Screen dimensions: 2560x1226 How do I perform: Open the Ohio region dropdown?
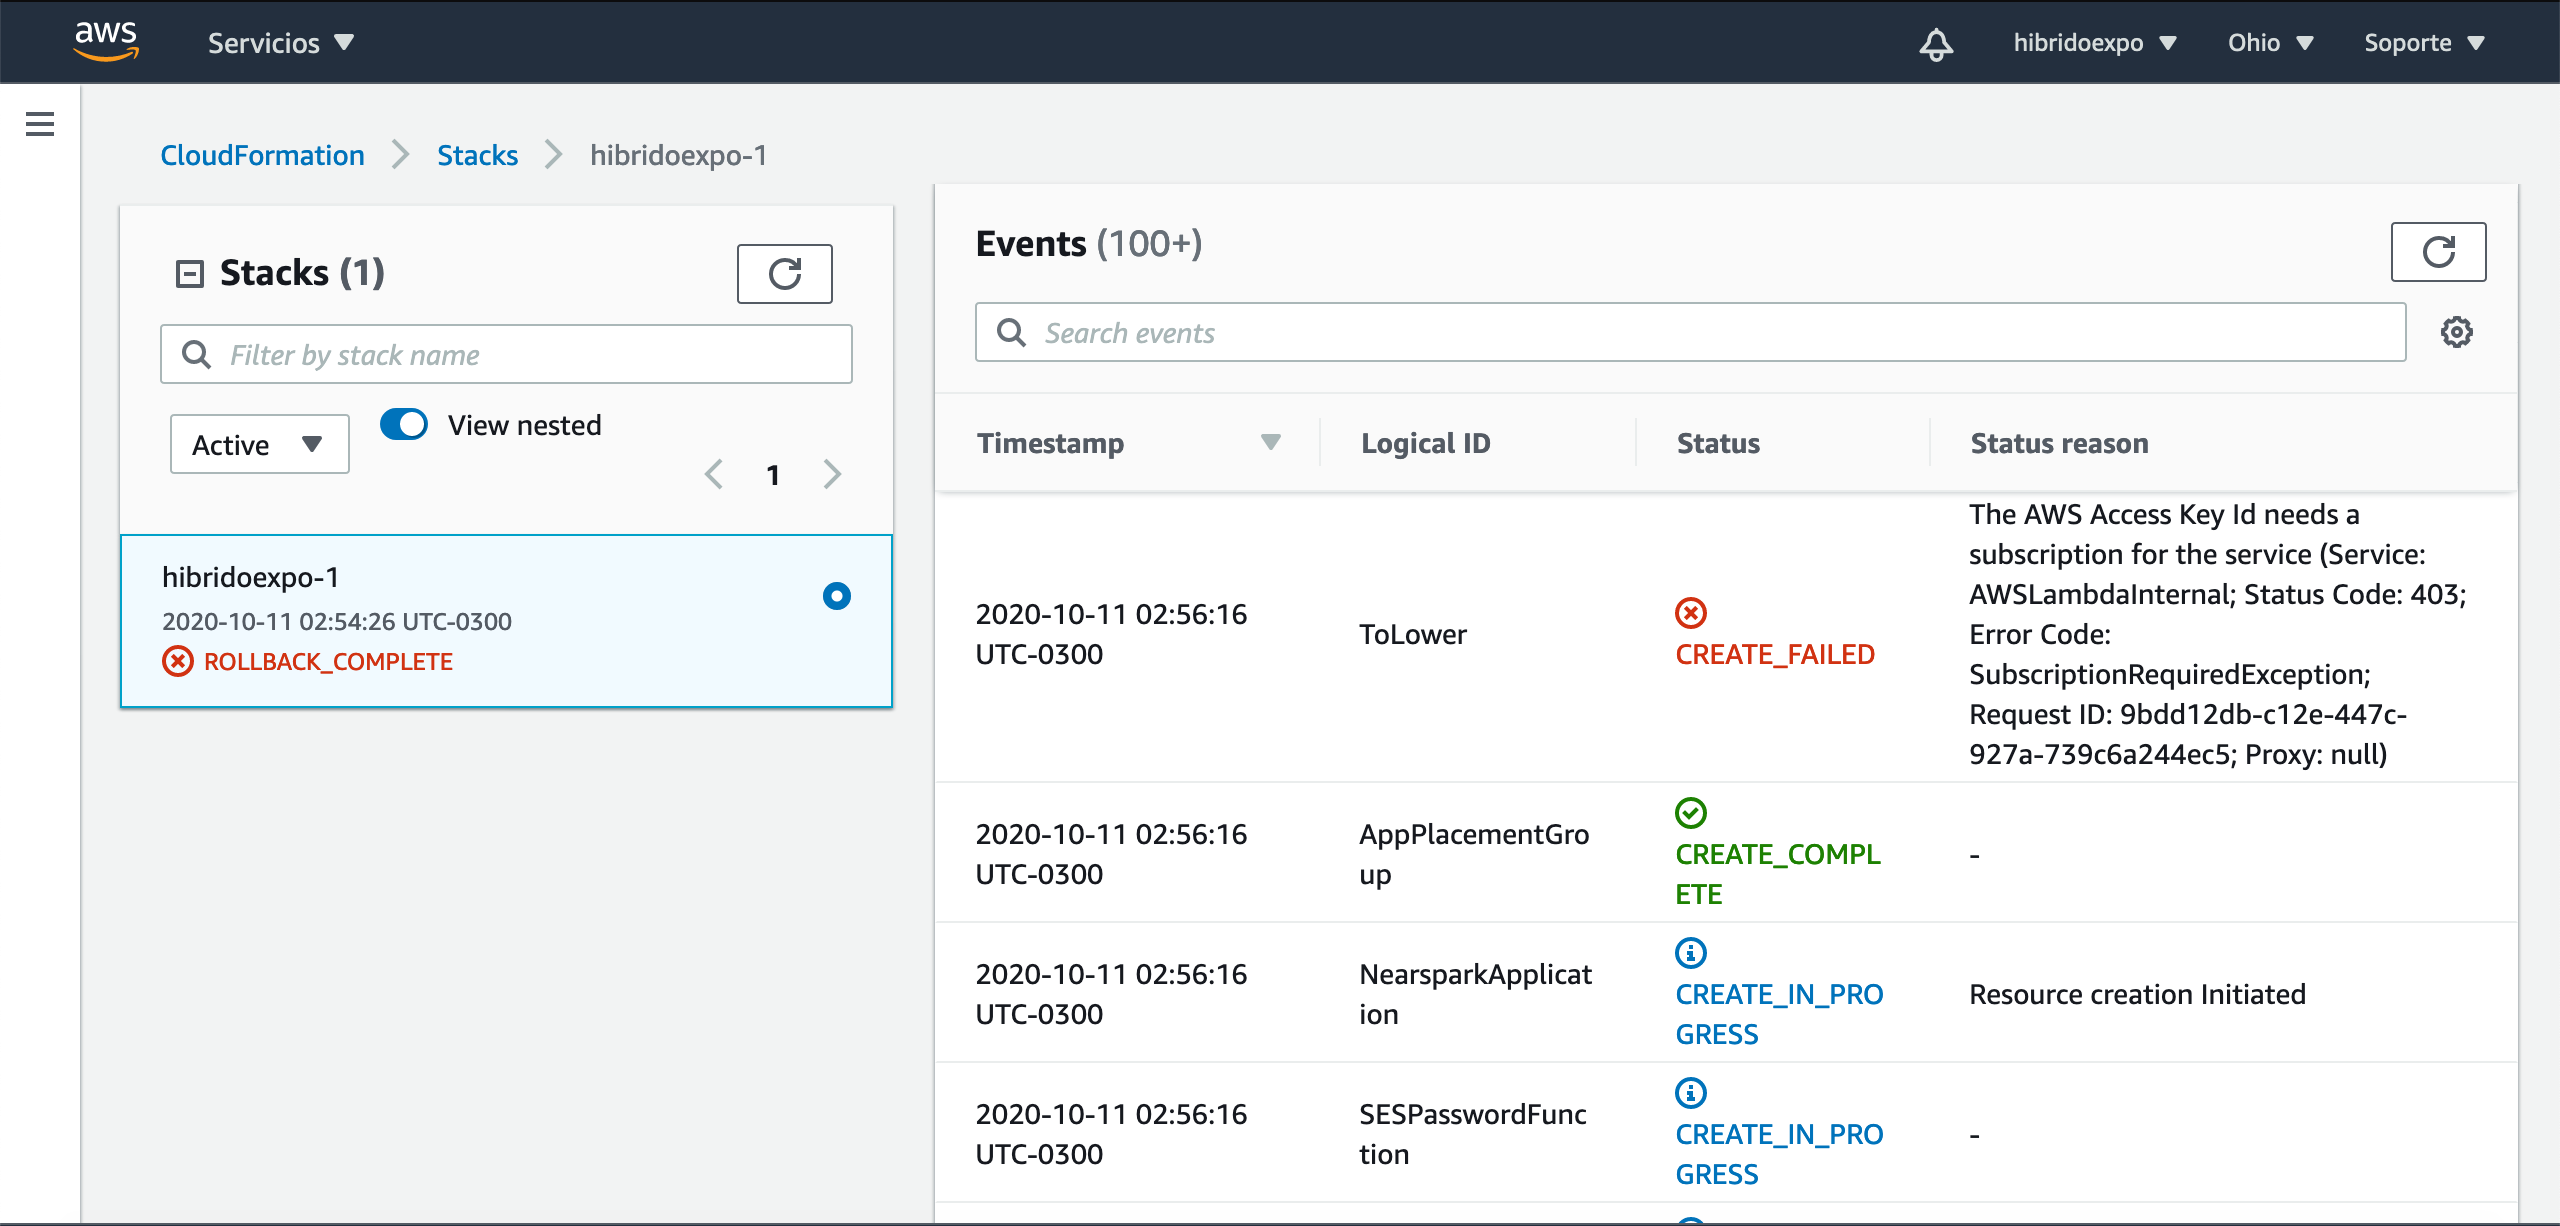(x=2270, y=43)
